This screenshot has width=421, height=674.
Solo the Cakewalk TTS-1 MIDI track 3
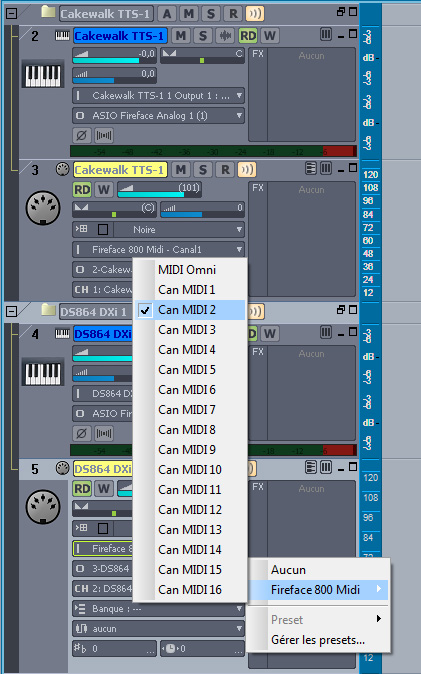coord(203,170)
